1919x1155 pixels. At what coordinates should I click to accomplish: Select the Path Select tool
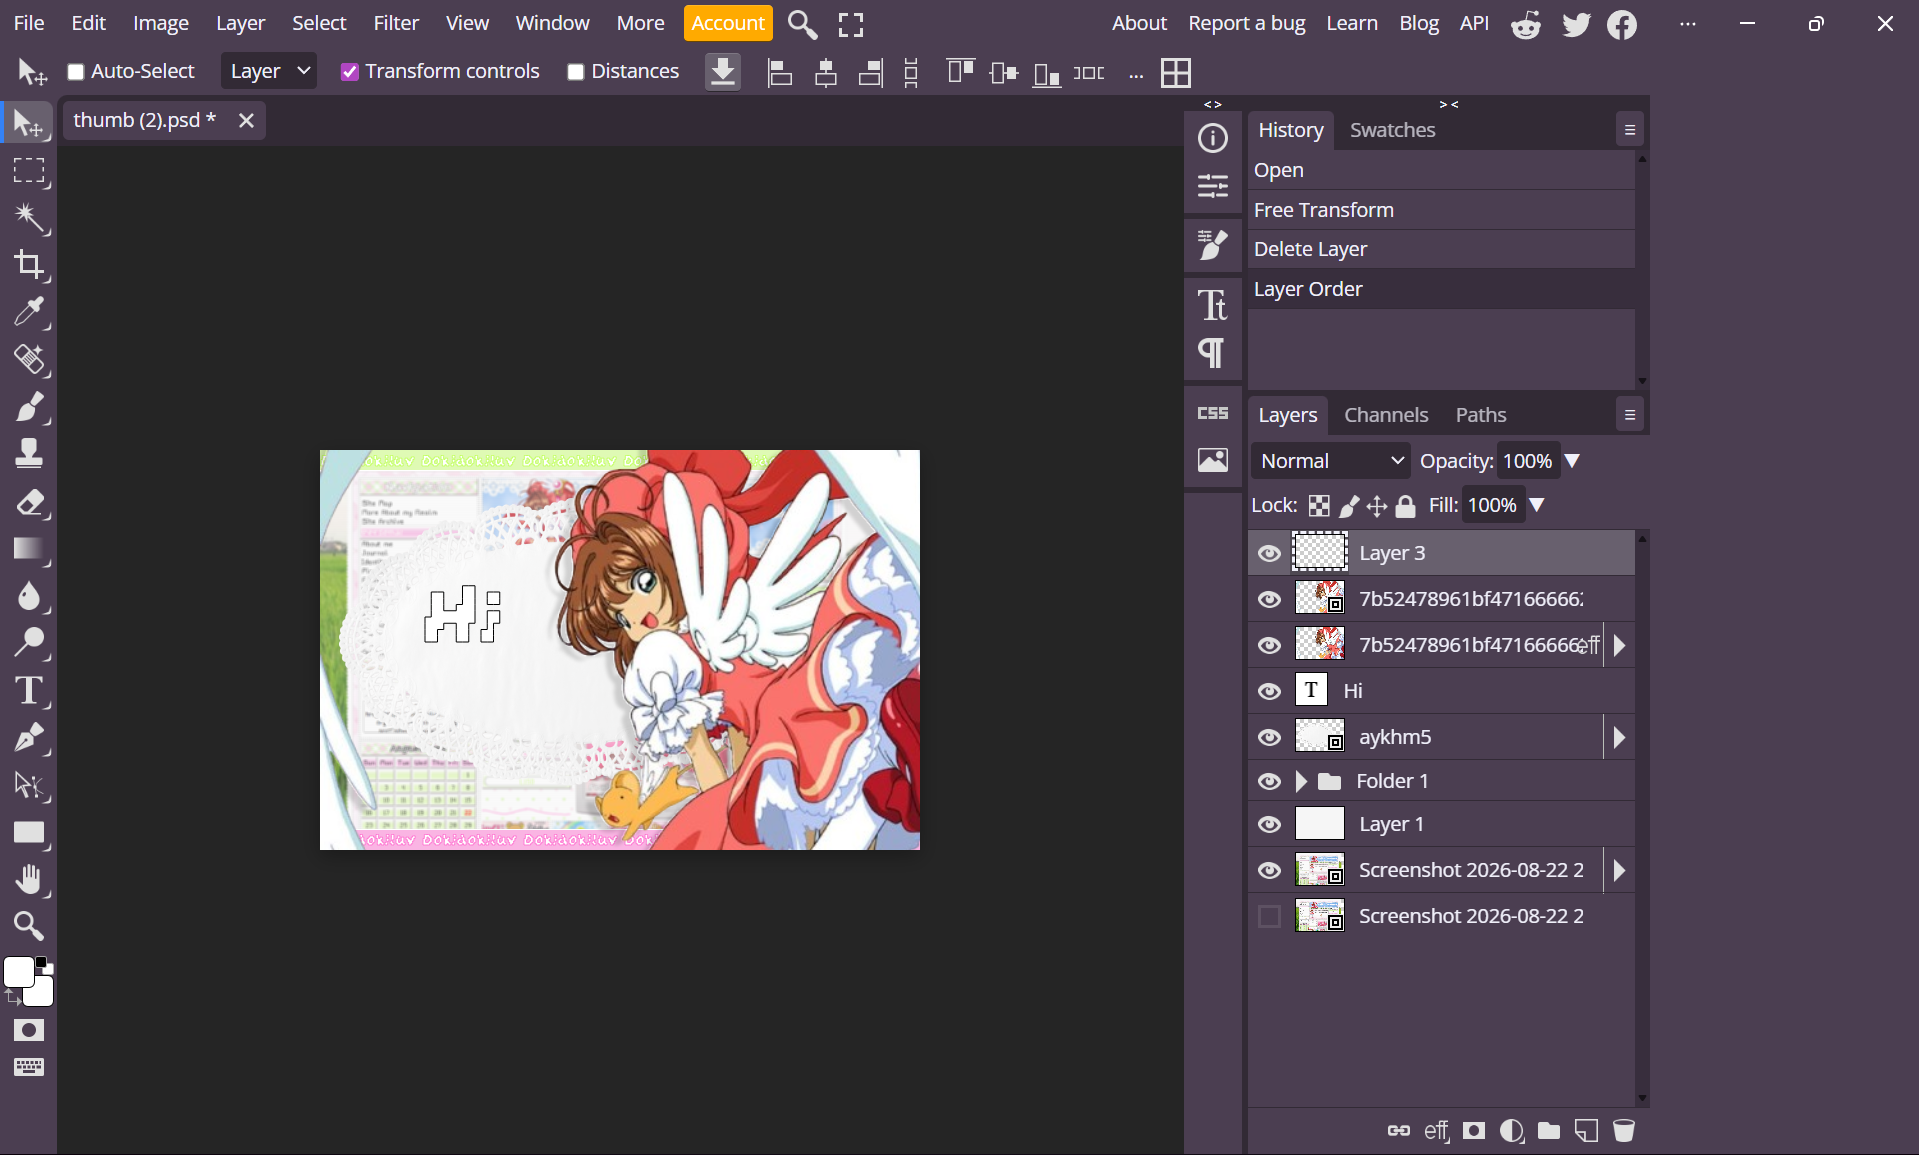(x=29, y=785)
